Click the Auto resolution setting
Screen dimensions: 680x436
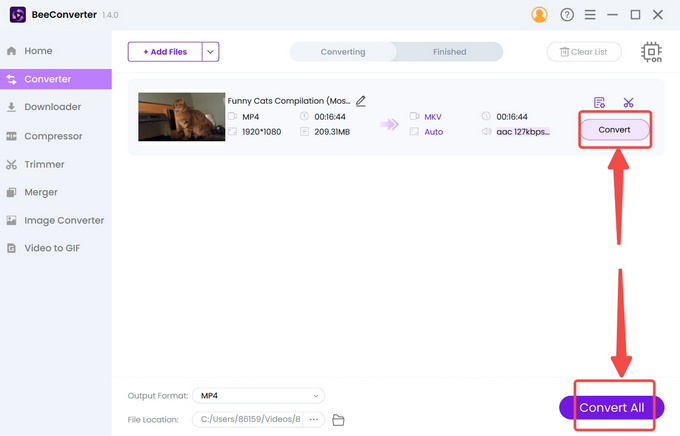click(434, 132)
